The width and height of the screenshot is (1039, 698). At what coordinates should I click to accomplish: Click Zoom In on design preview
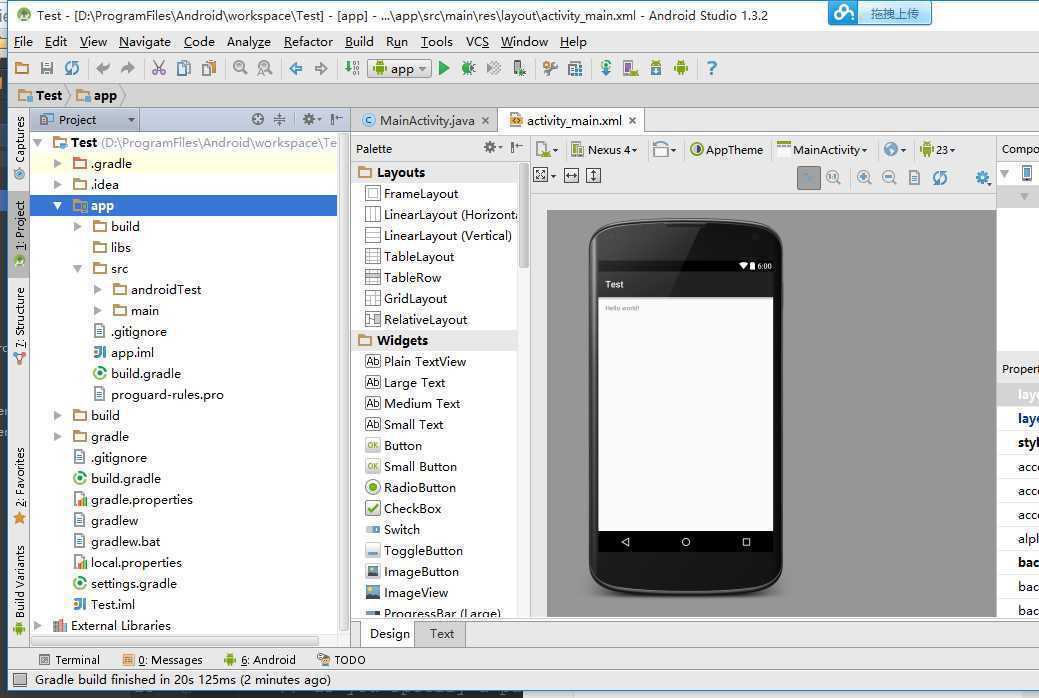[863, 177]
